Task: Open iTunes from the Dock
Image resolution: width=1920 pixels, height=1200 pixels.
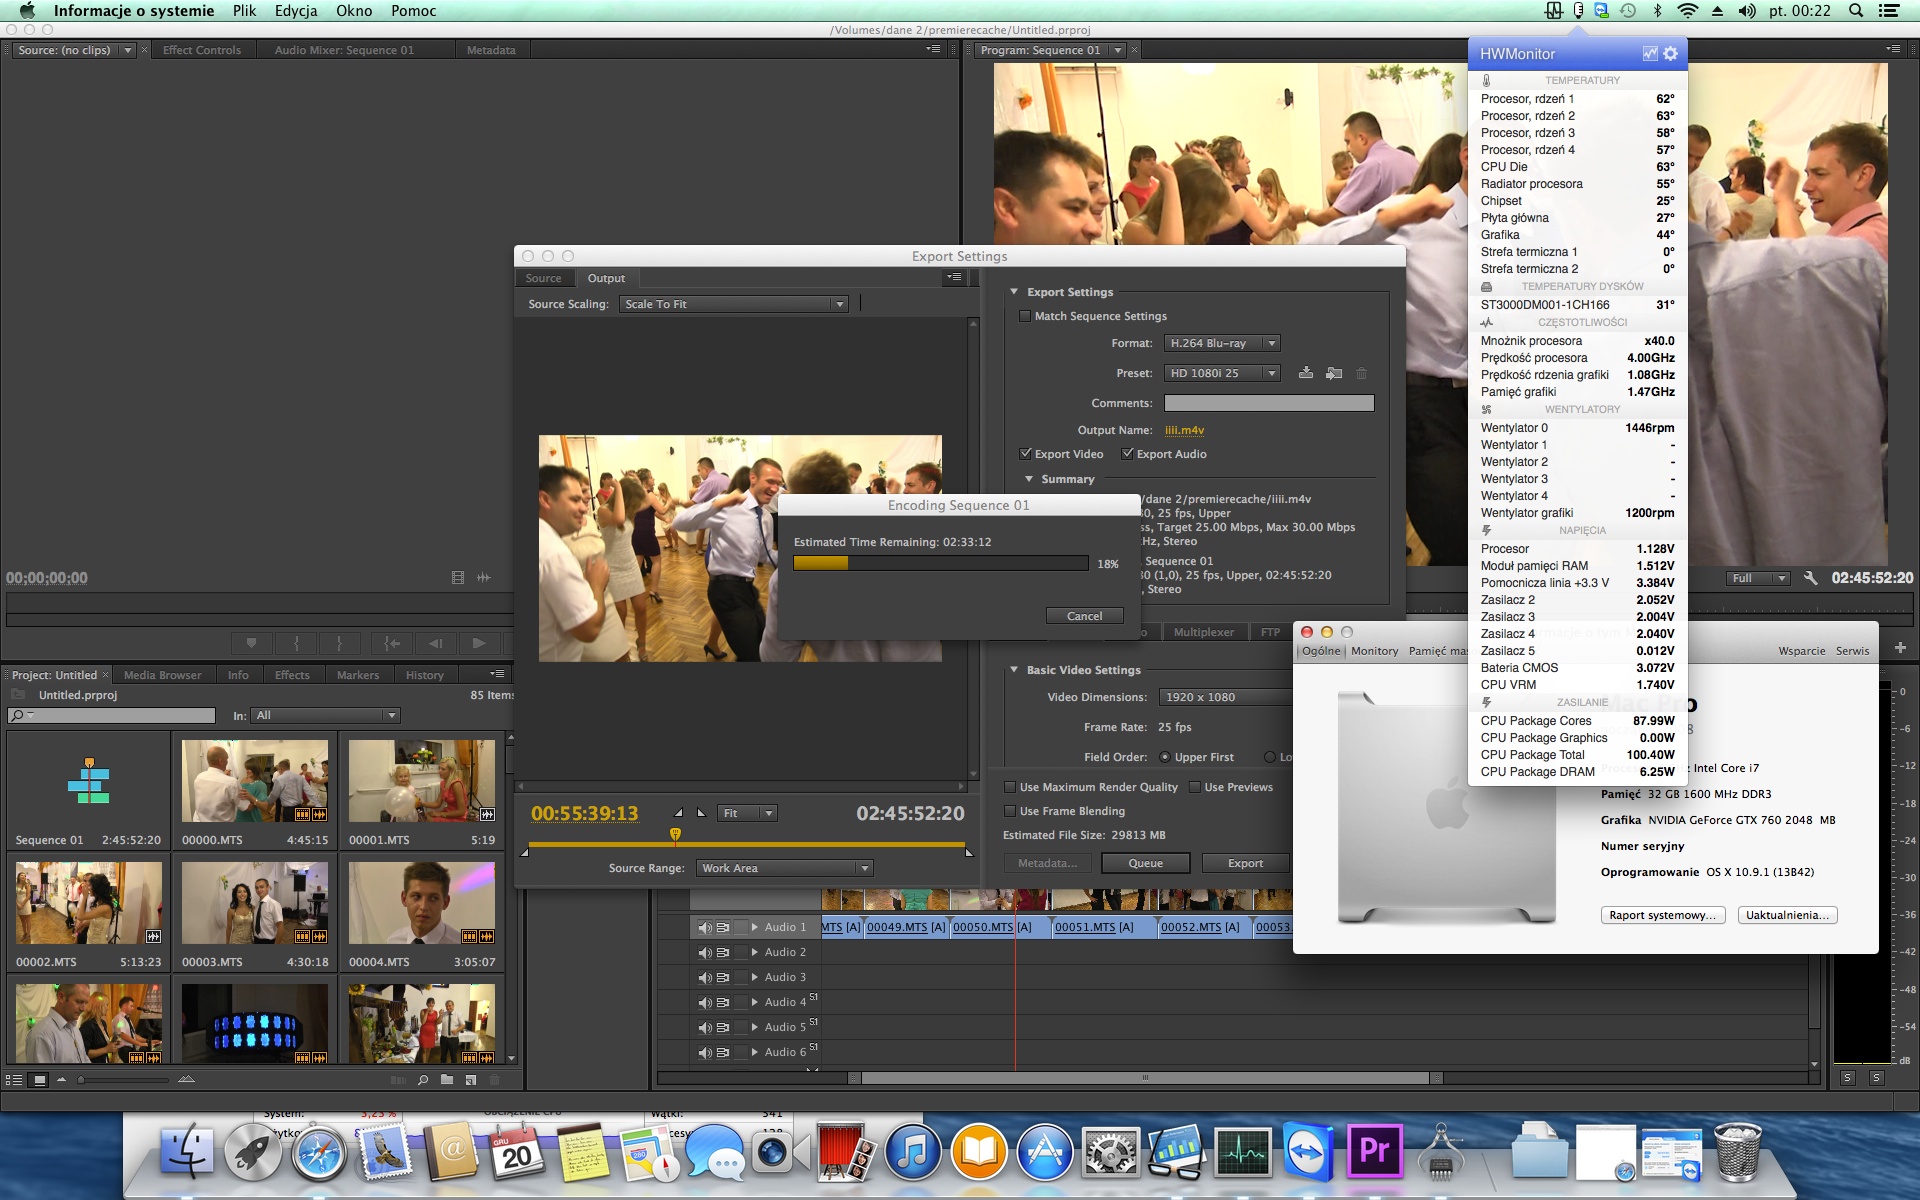Action: click(912, 1152)
